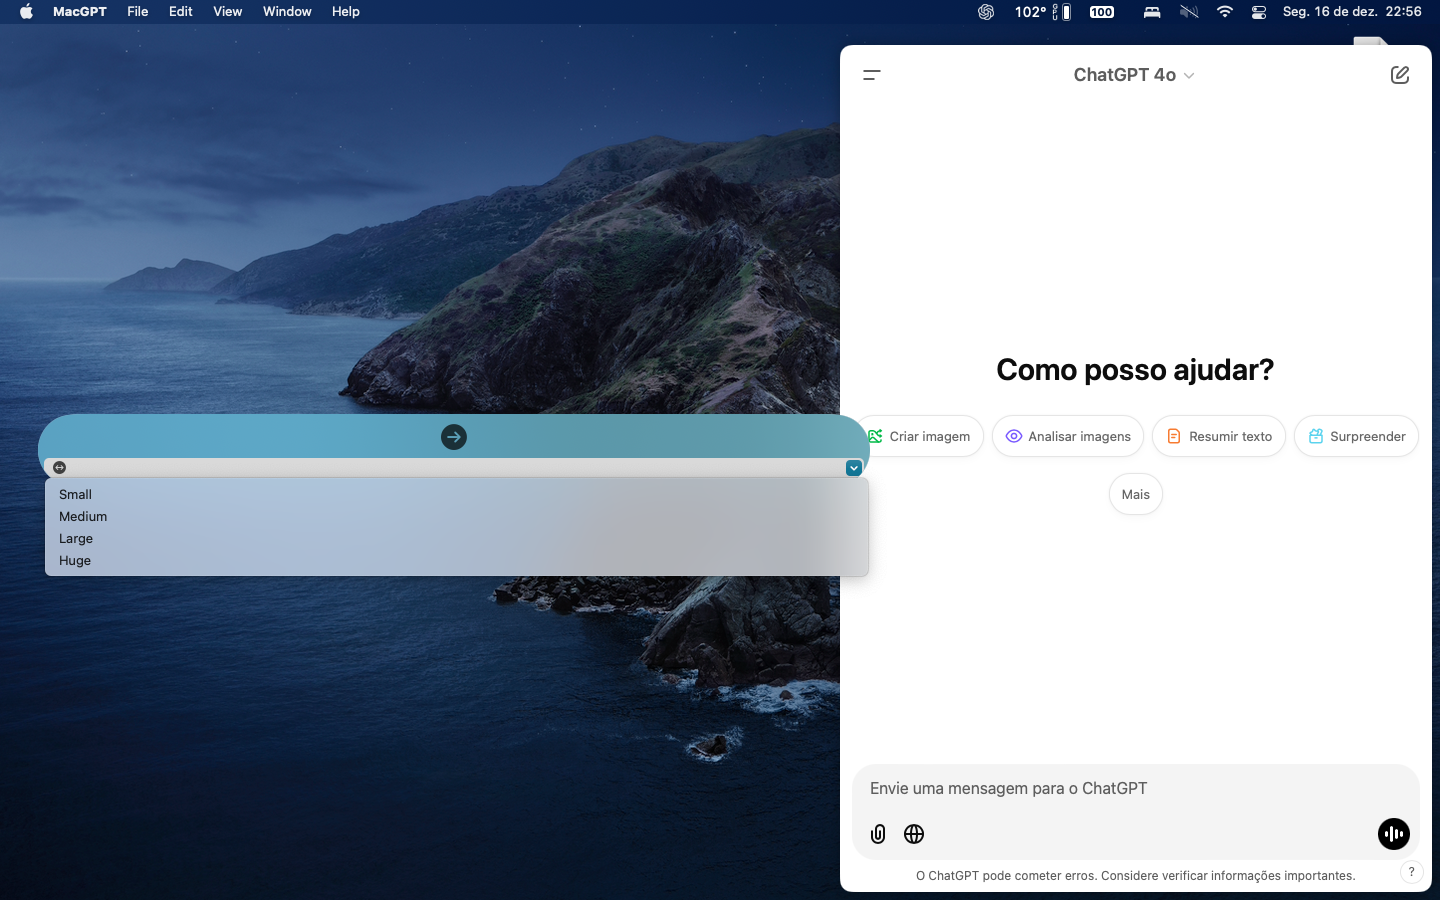Enable web search with the globe icon
The height and width of the screenshot is (900, 1440).
914,834
